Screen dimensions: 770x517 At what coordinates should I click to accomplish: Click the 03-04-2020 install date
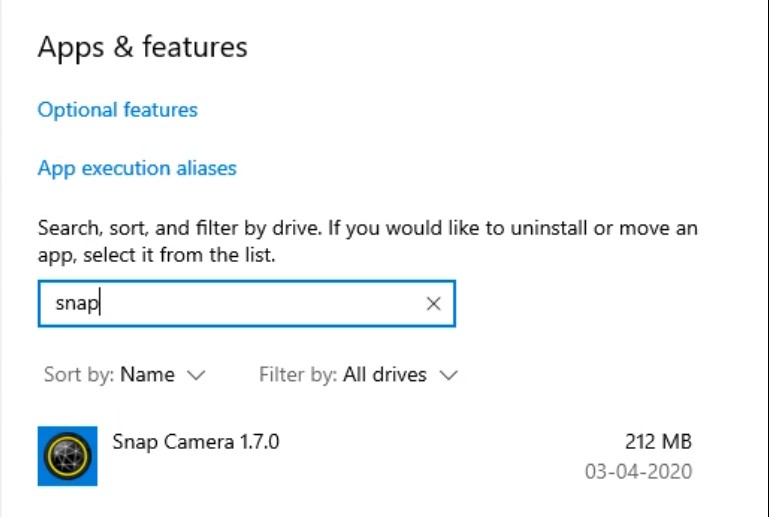[x=638, y=470]
